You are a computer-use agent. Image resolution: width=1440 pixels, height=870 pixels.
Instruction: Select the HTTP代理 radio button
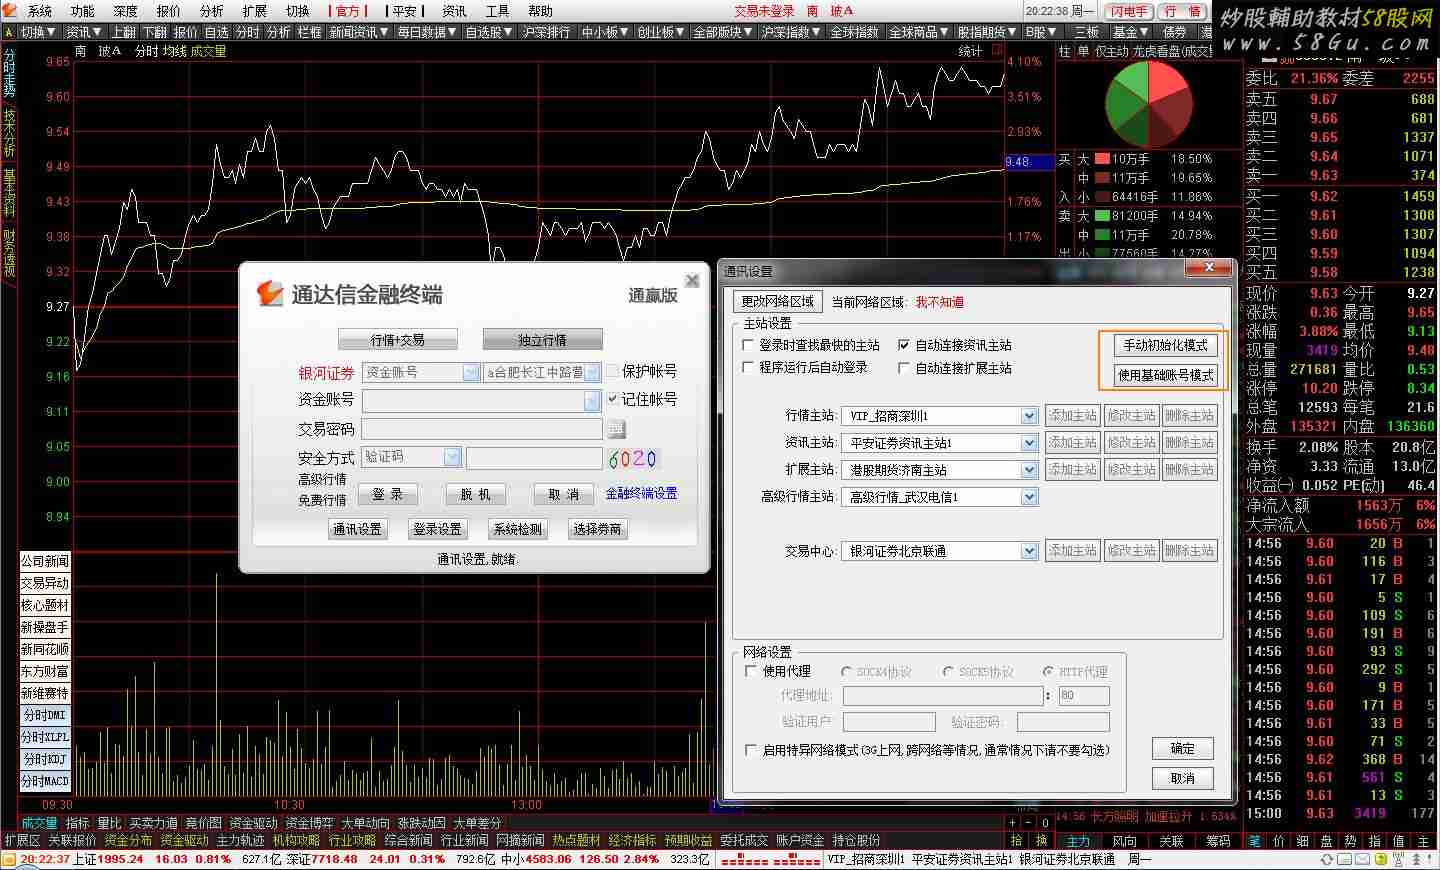coord(1048,672)
